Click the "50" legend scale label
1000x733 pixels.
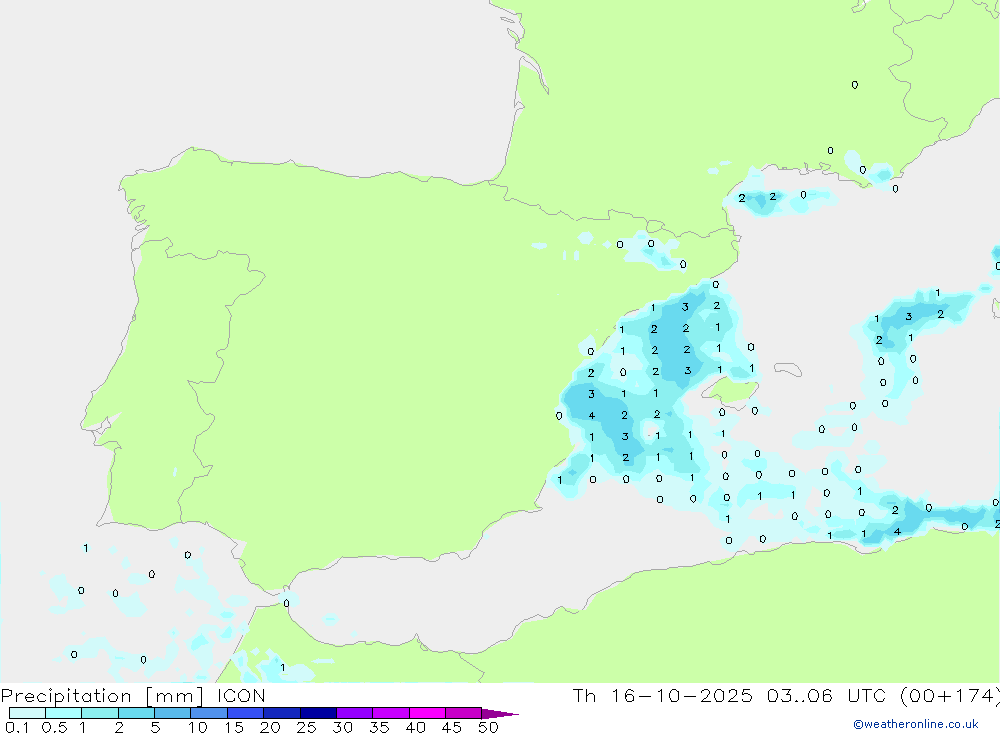tap(489, 727)
